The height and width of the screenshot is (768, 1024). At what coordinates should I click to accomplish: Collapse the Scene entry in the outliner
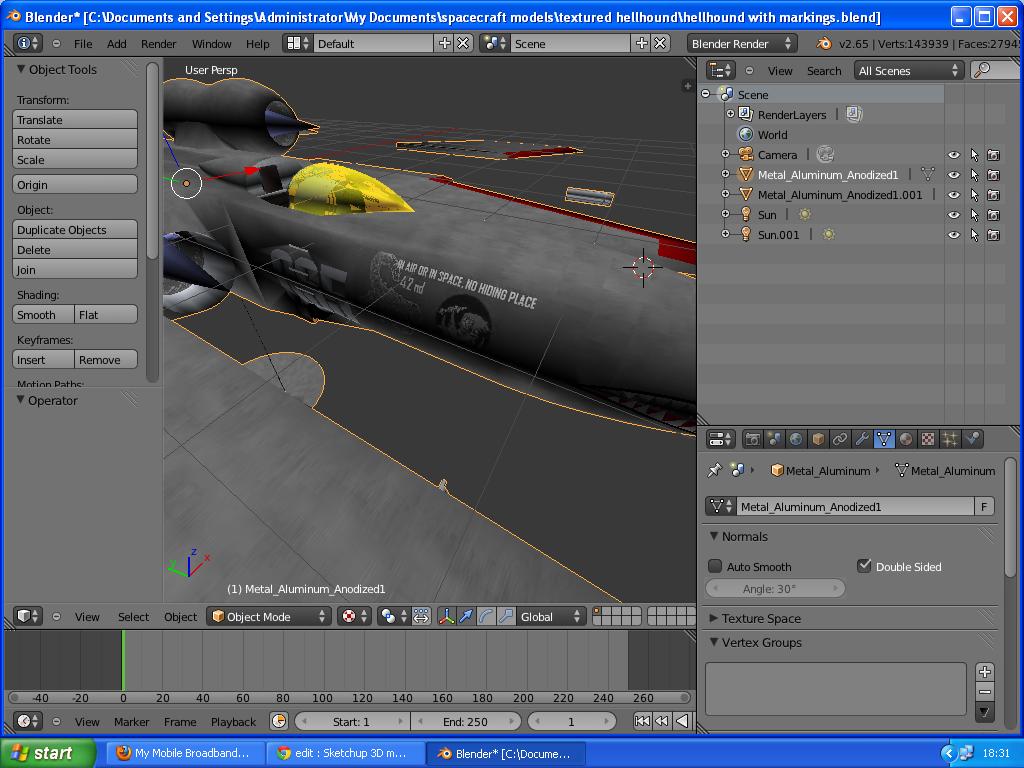(x=708, y=94)
